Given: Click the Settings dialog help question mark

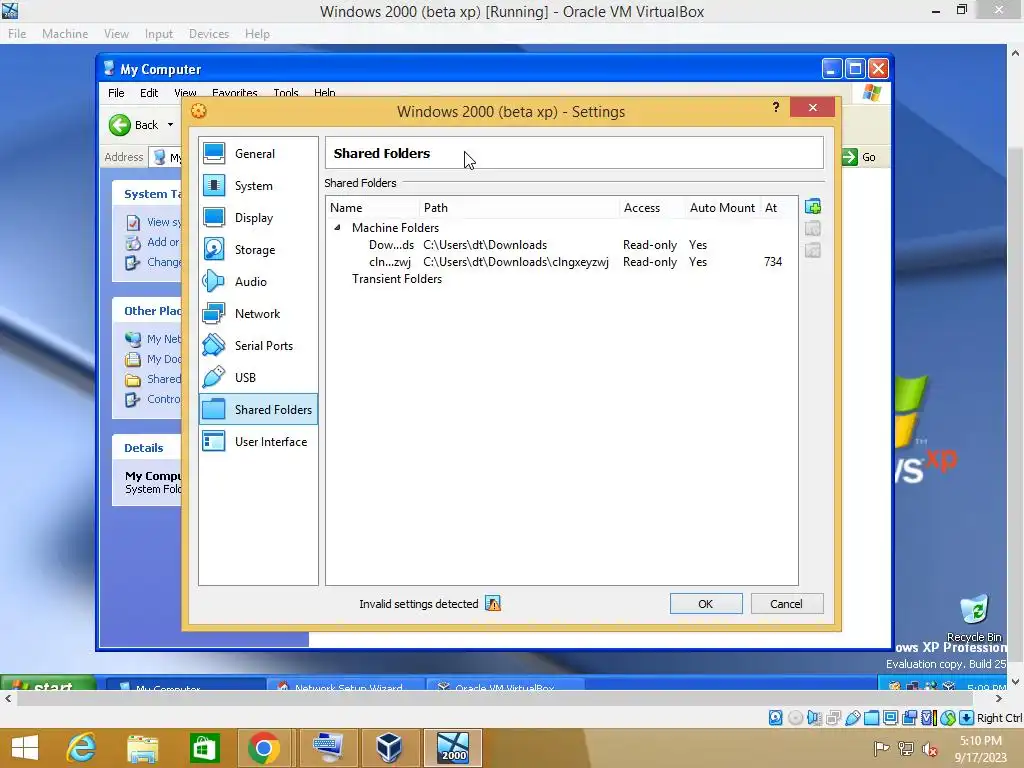Looking at the screenshot, I should tap(776, 107).
